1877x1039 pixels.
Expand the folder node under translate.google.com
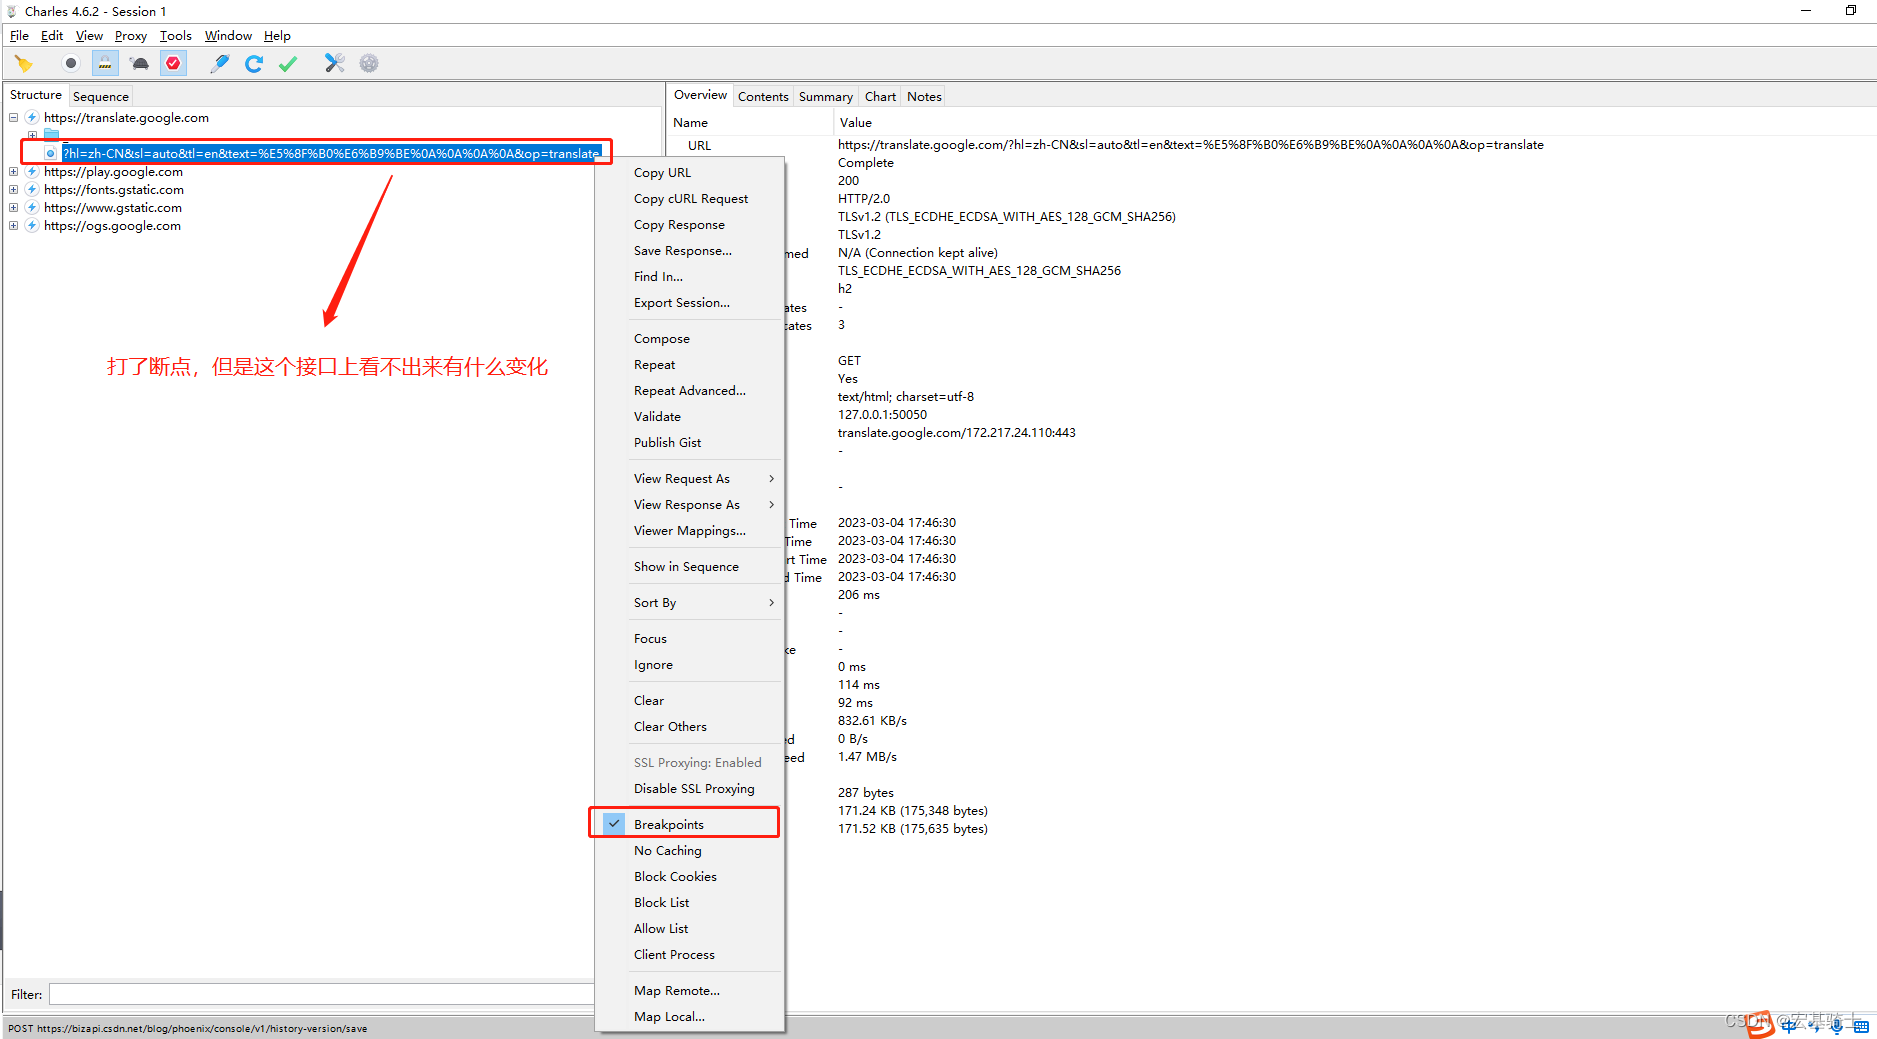32,135
